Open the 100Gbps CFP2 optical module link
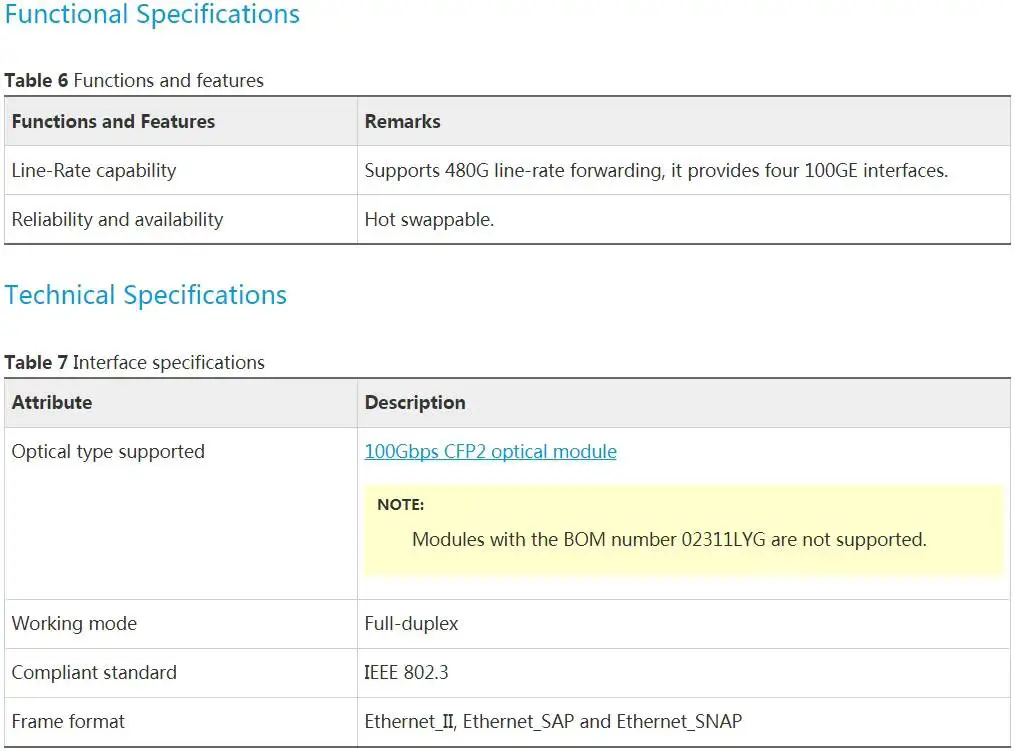The width and height of the screenshot is (1015, 751). click(490, 452)
